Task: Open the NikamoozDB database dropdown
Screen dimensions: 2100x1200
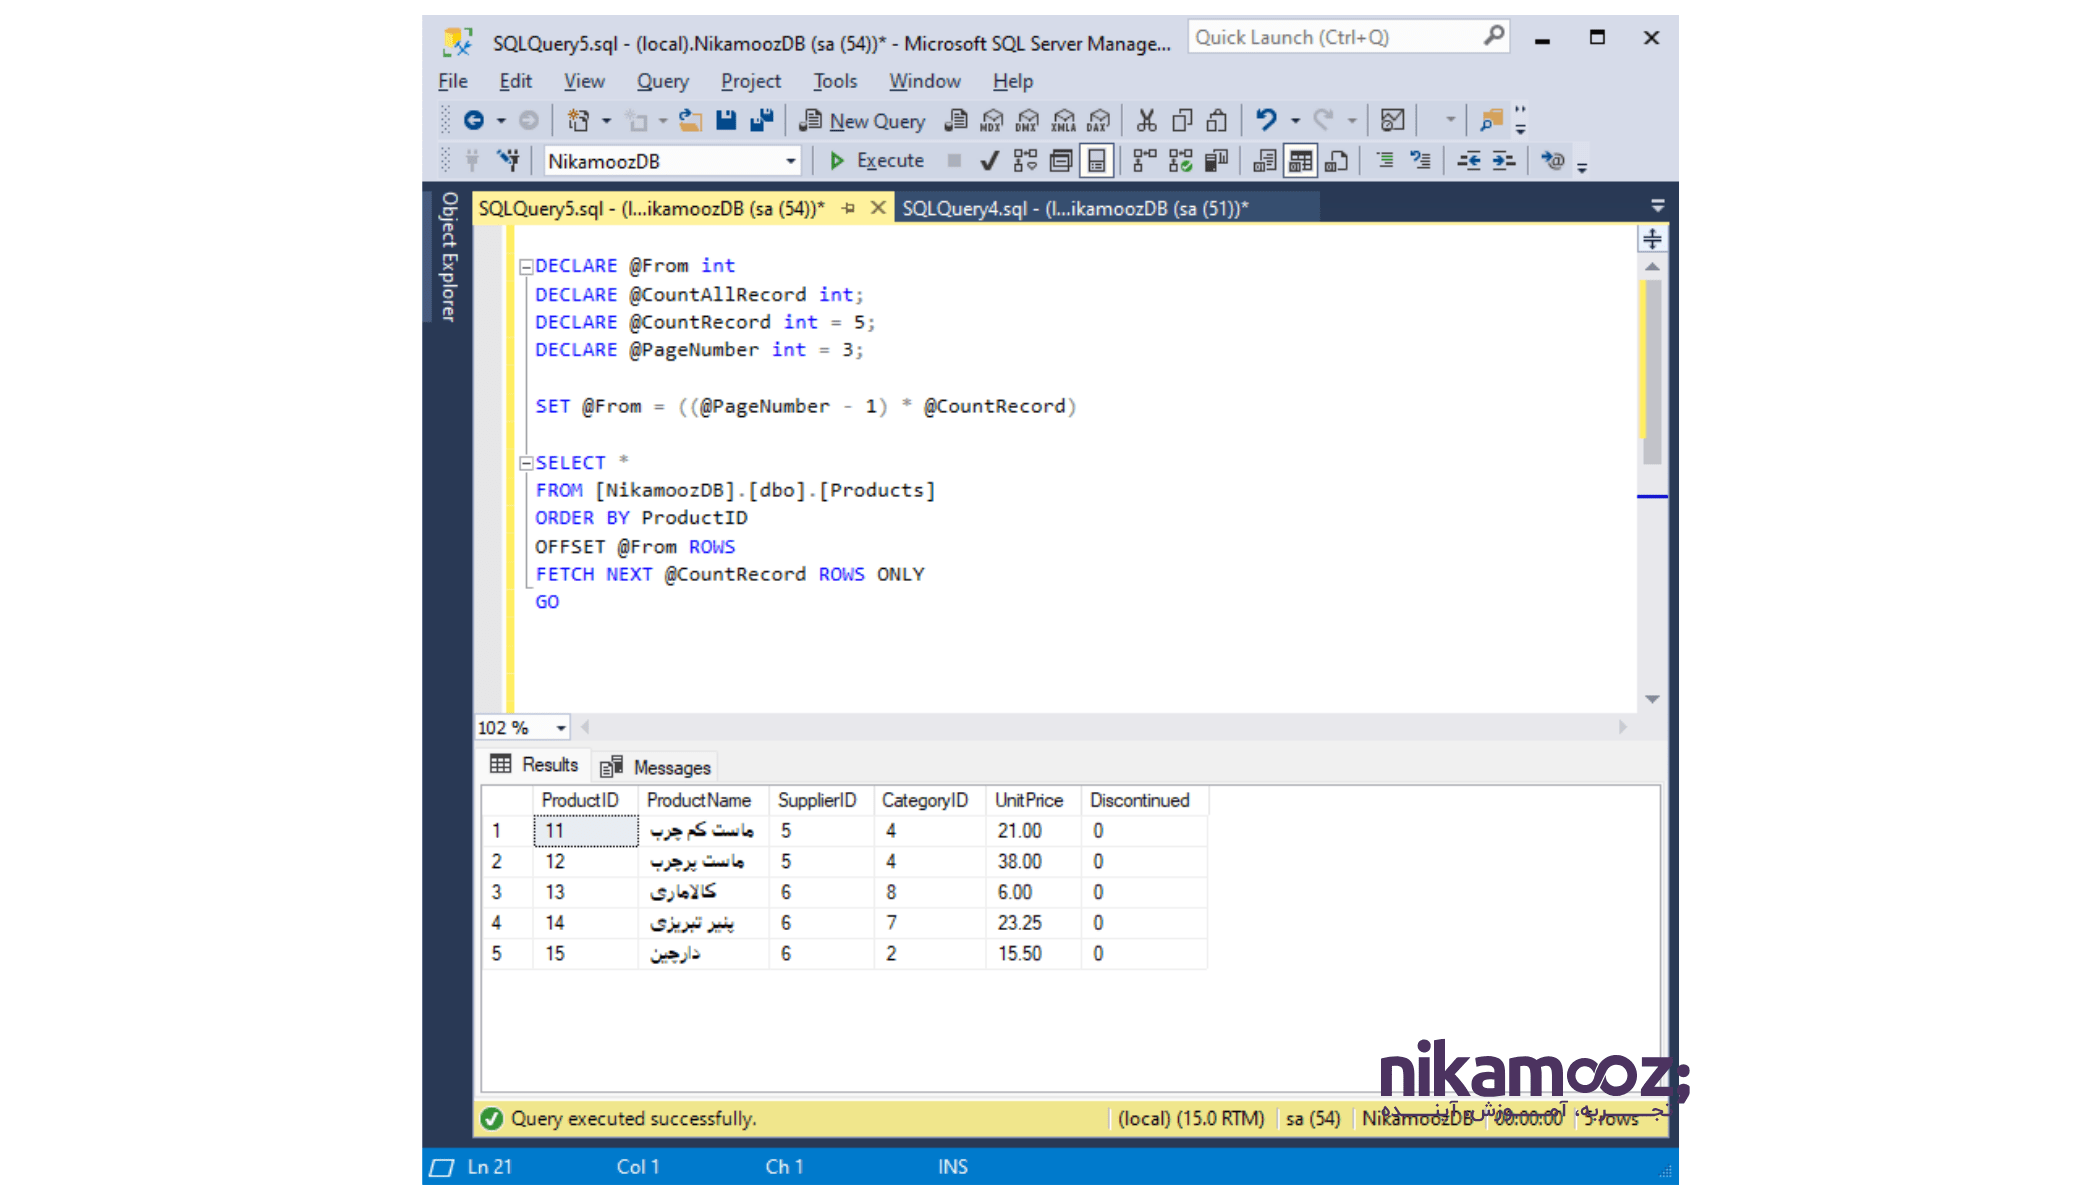Action: pos(790,161)
